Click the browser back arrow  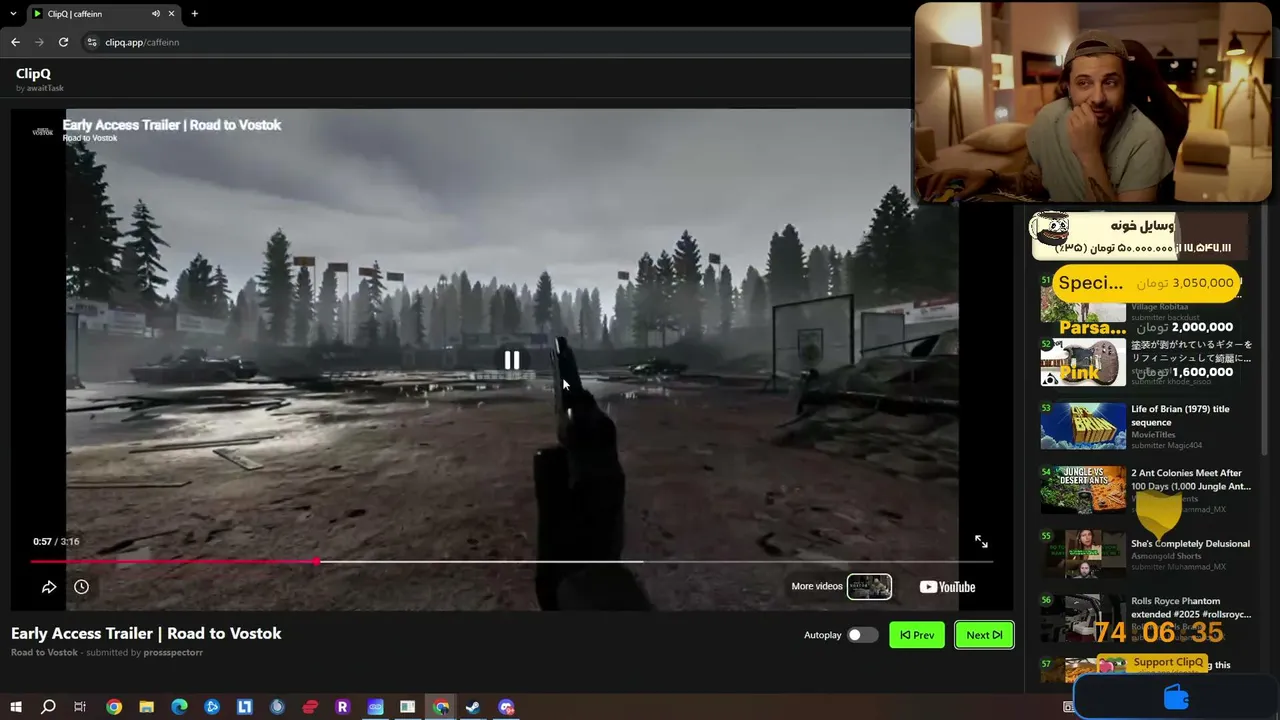coord(15,42)
